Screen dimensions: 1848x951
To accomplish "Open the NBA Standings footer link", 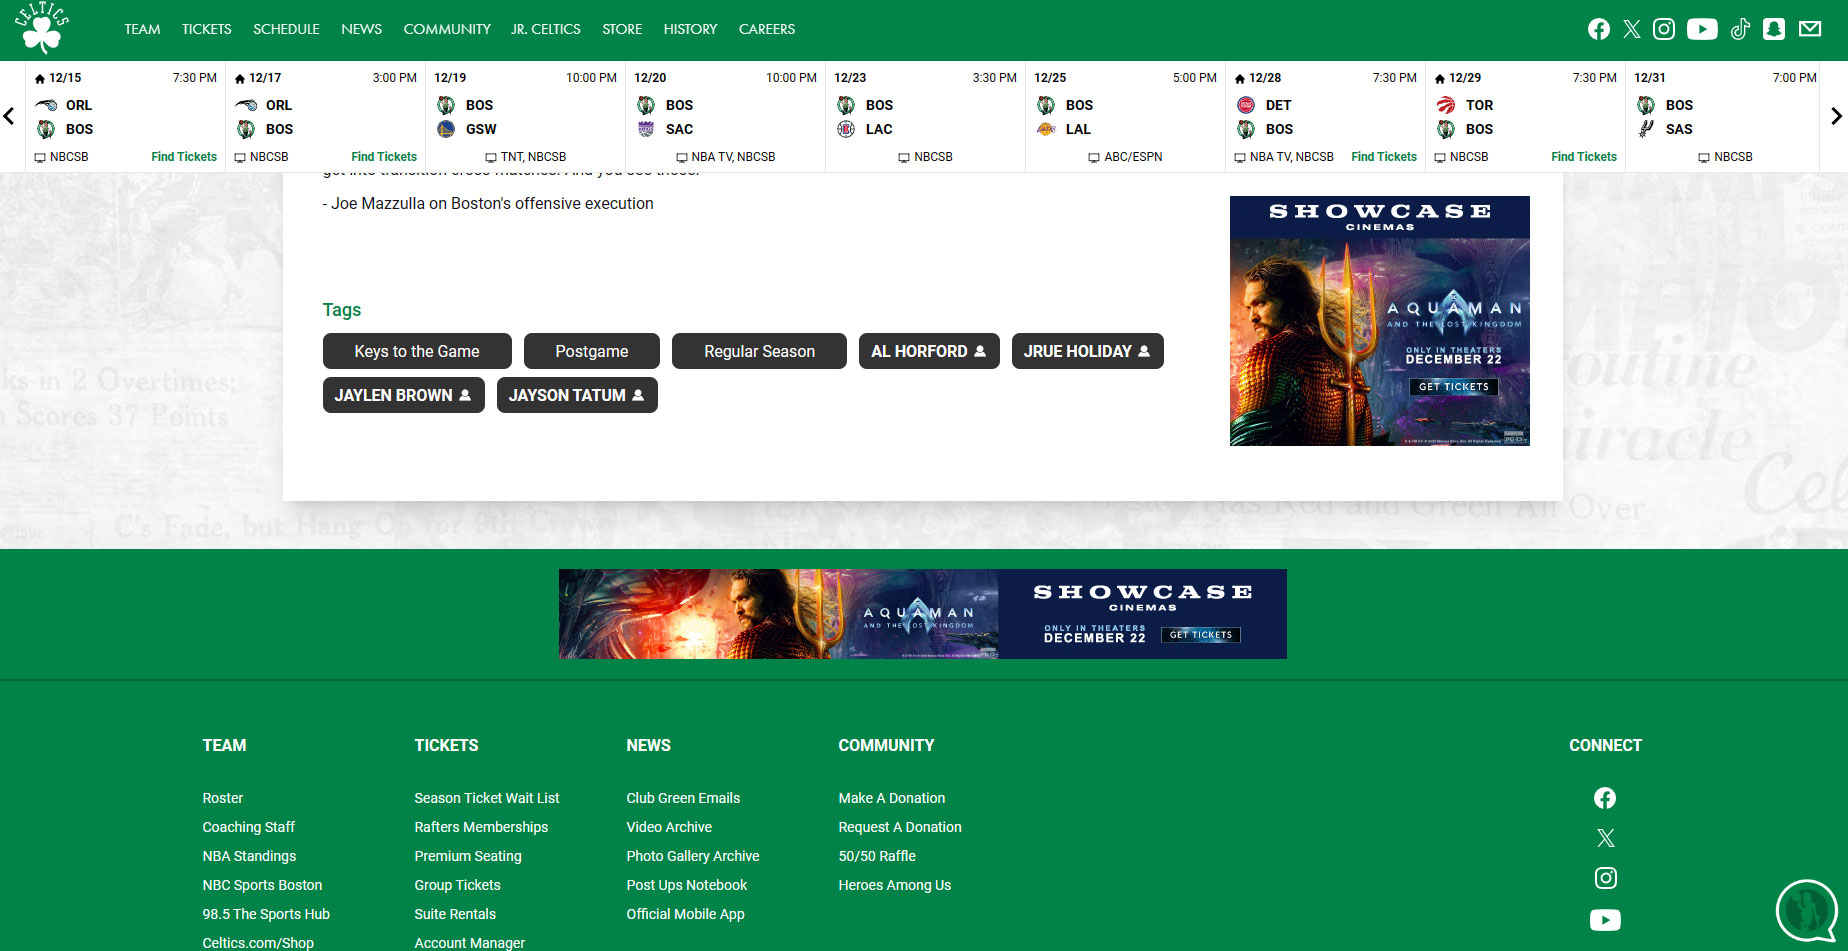I will point(249,856).
